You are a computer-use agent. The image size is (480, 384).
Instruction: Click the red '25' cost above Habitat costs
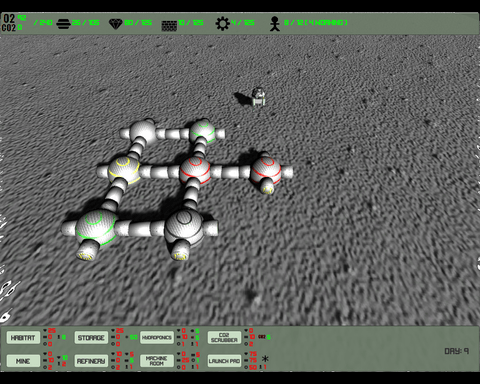[52, 331]
